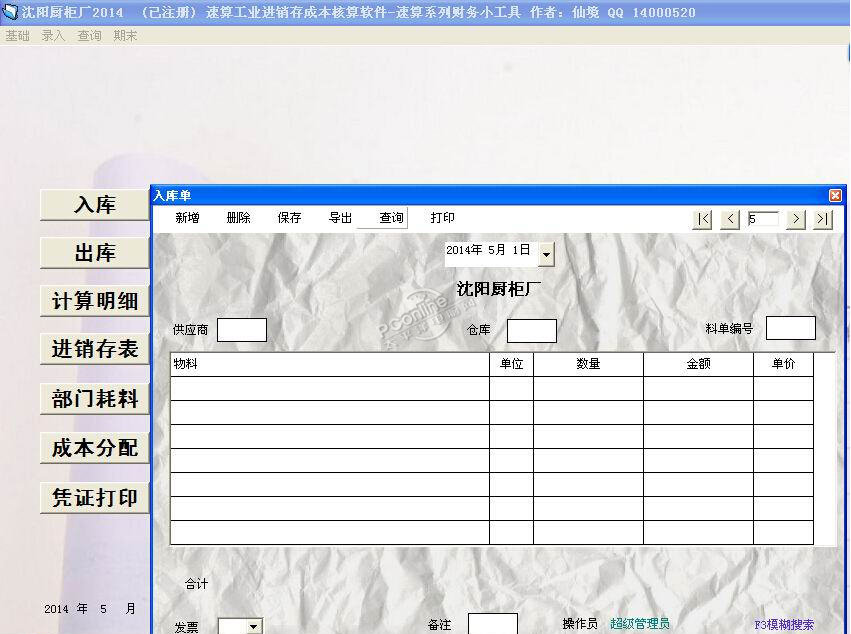Click 删除 in the toolbar

tap(238, 218)
